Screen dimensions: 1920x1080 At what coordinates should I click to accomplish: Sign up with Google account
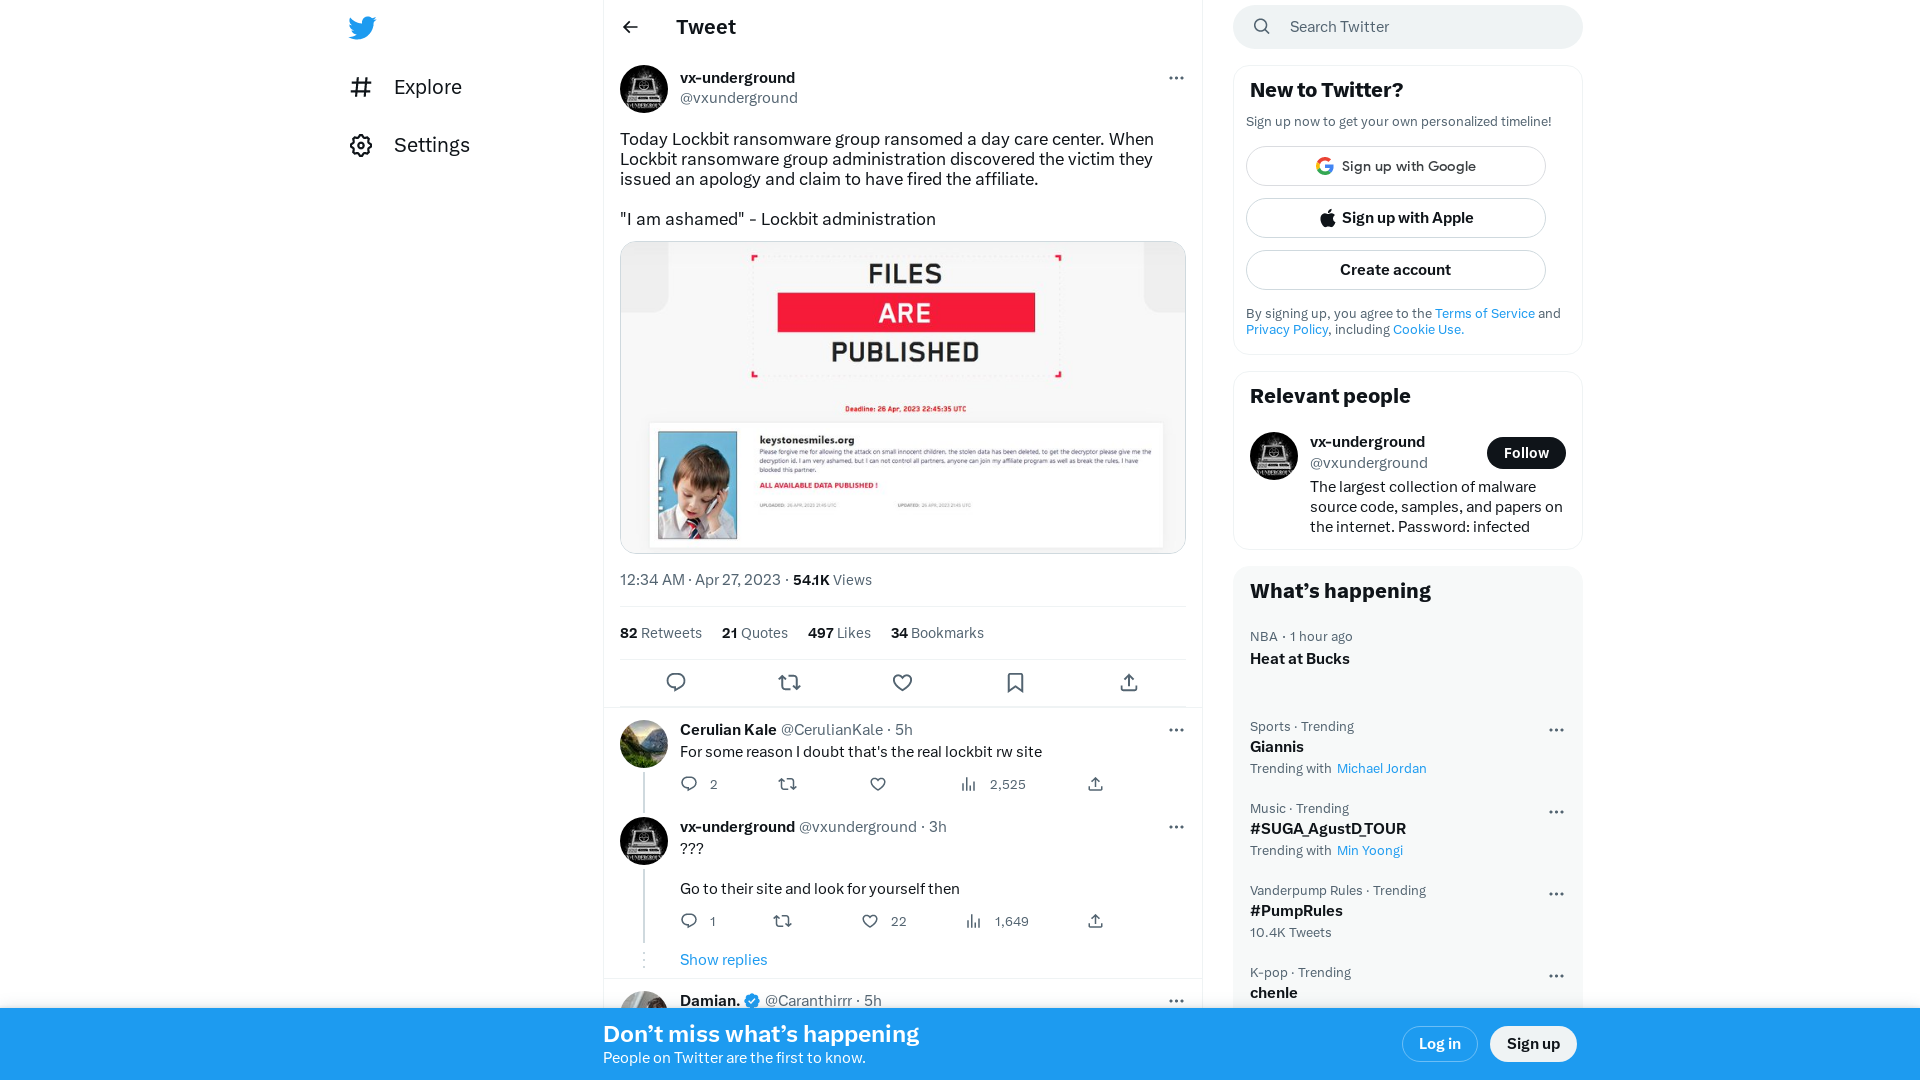1395,166
